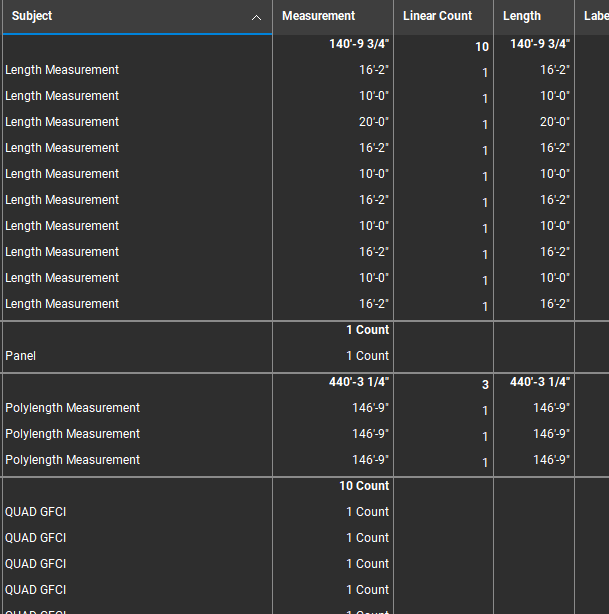Select the Length Measurement subject of the 20'-0" row

(62, 122)
